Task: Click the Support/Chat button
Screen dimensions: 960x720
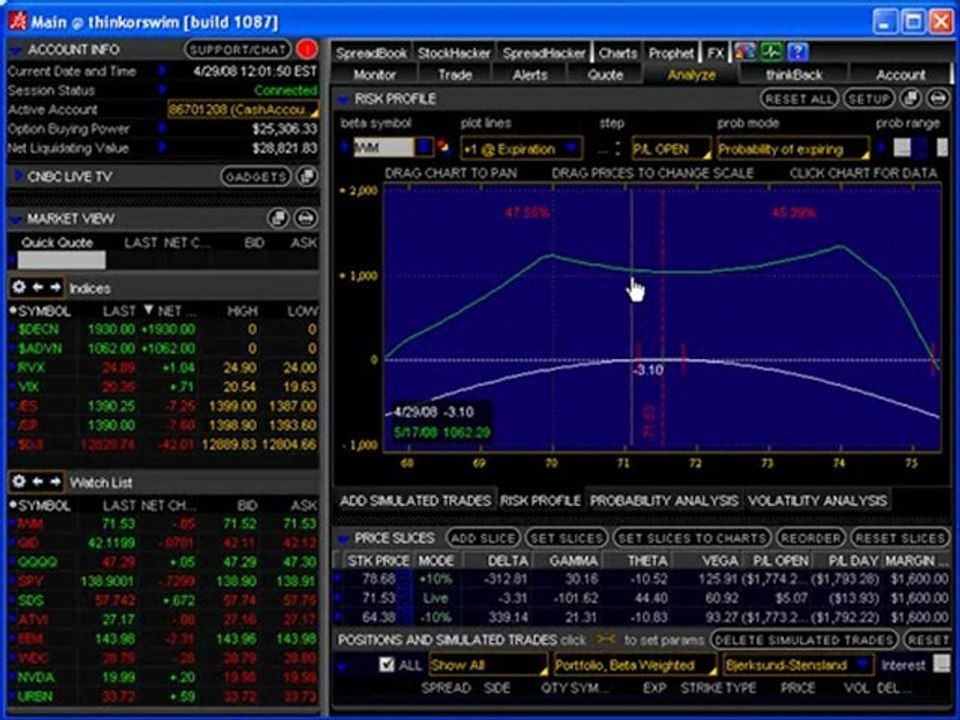Action: point(238,50)
